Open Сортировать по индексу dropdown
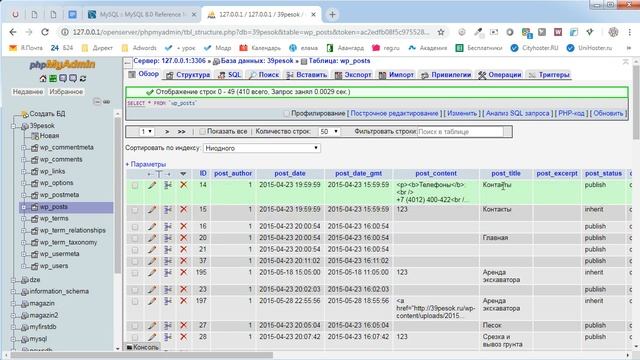This screenshot has height=360, width=640. click(262, 148)
